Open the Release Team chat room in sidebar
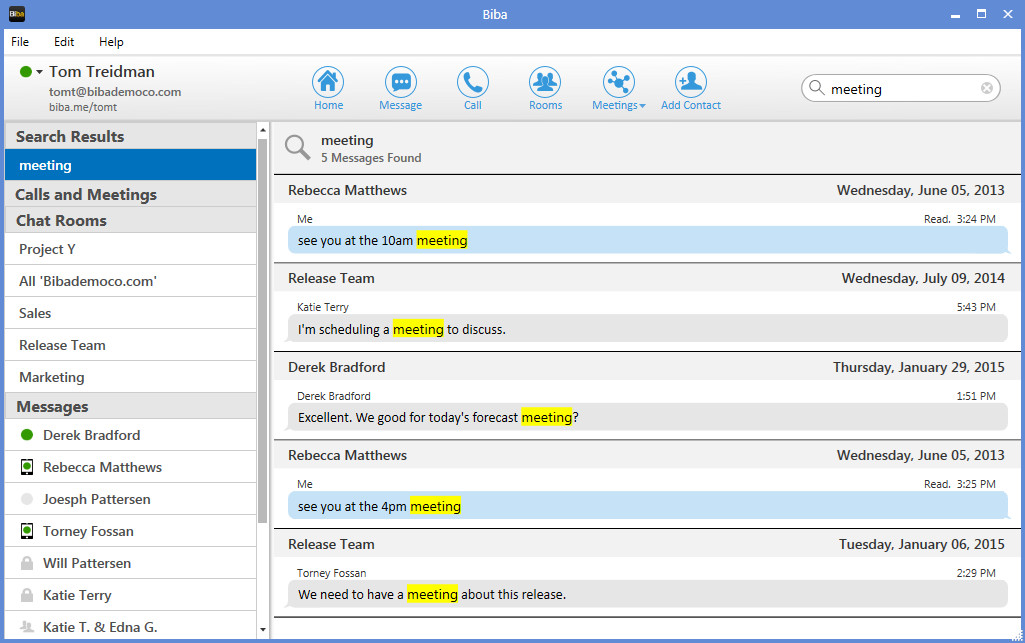The height and width of the screenshot is (643, 1025). point(131,345)
